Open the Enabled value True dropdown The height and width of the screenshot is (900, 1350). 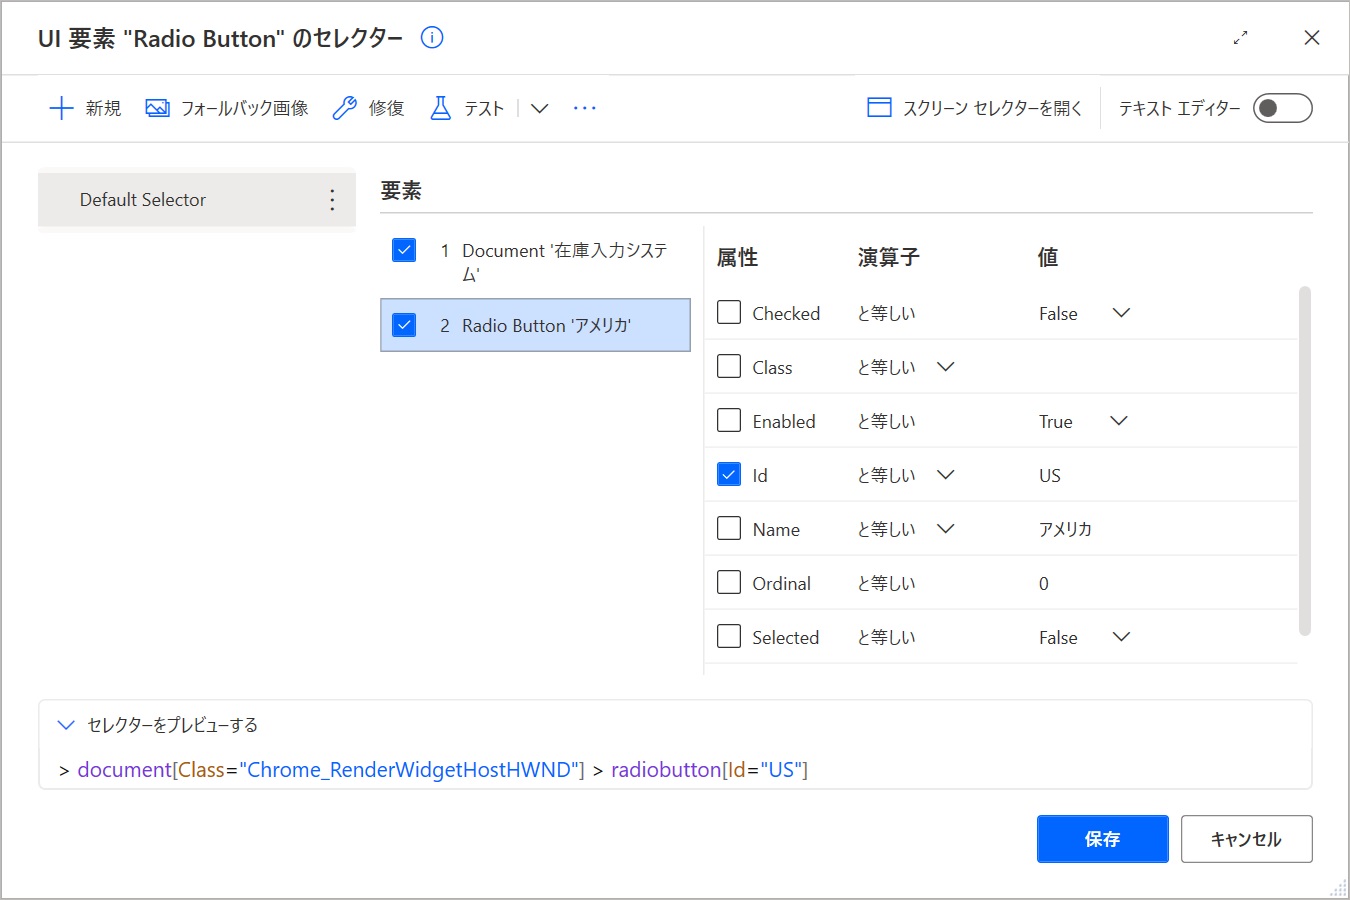point(1119,421)
